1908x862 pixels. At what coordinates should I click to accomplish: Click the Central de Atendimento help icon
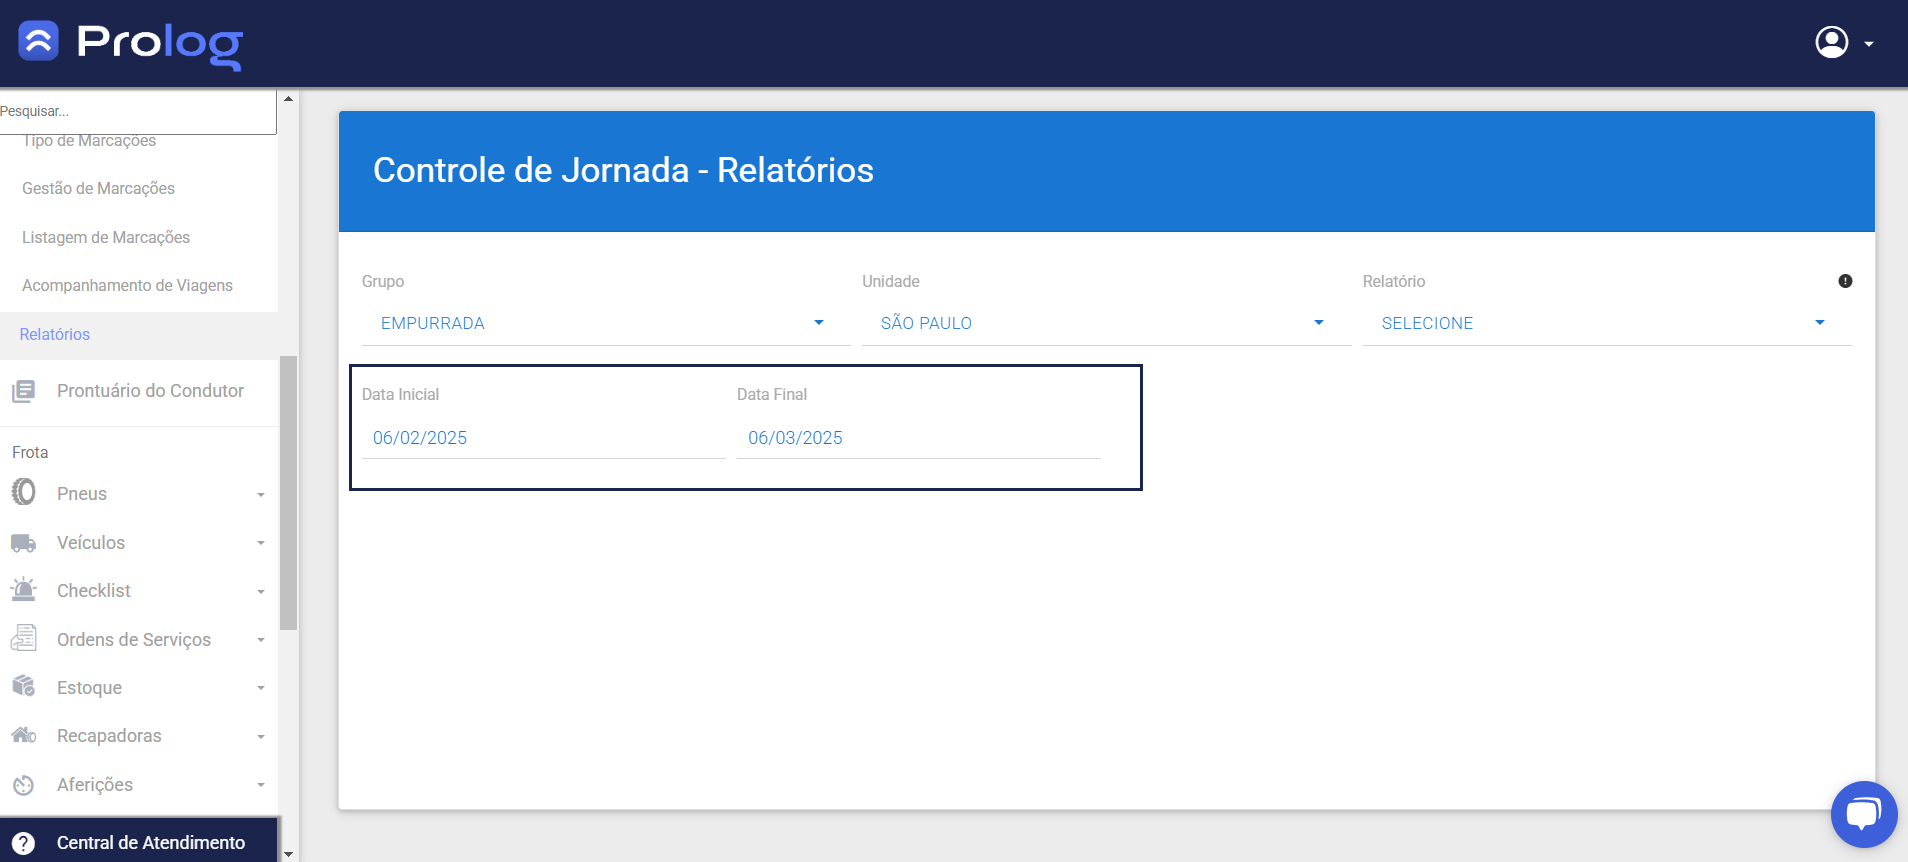23,843
